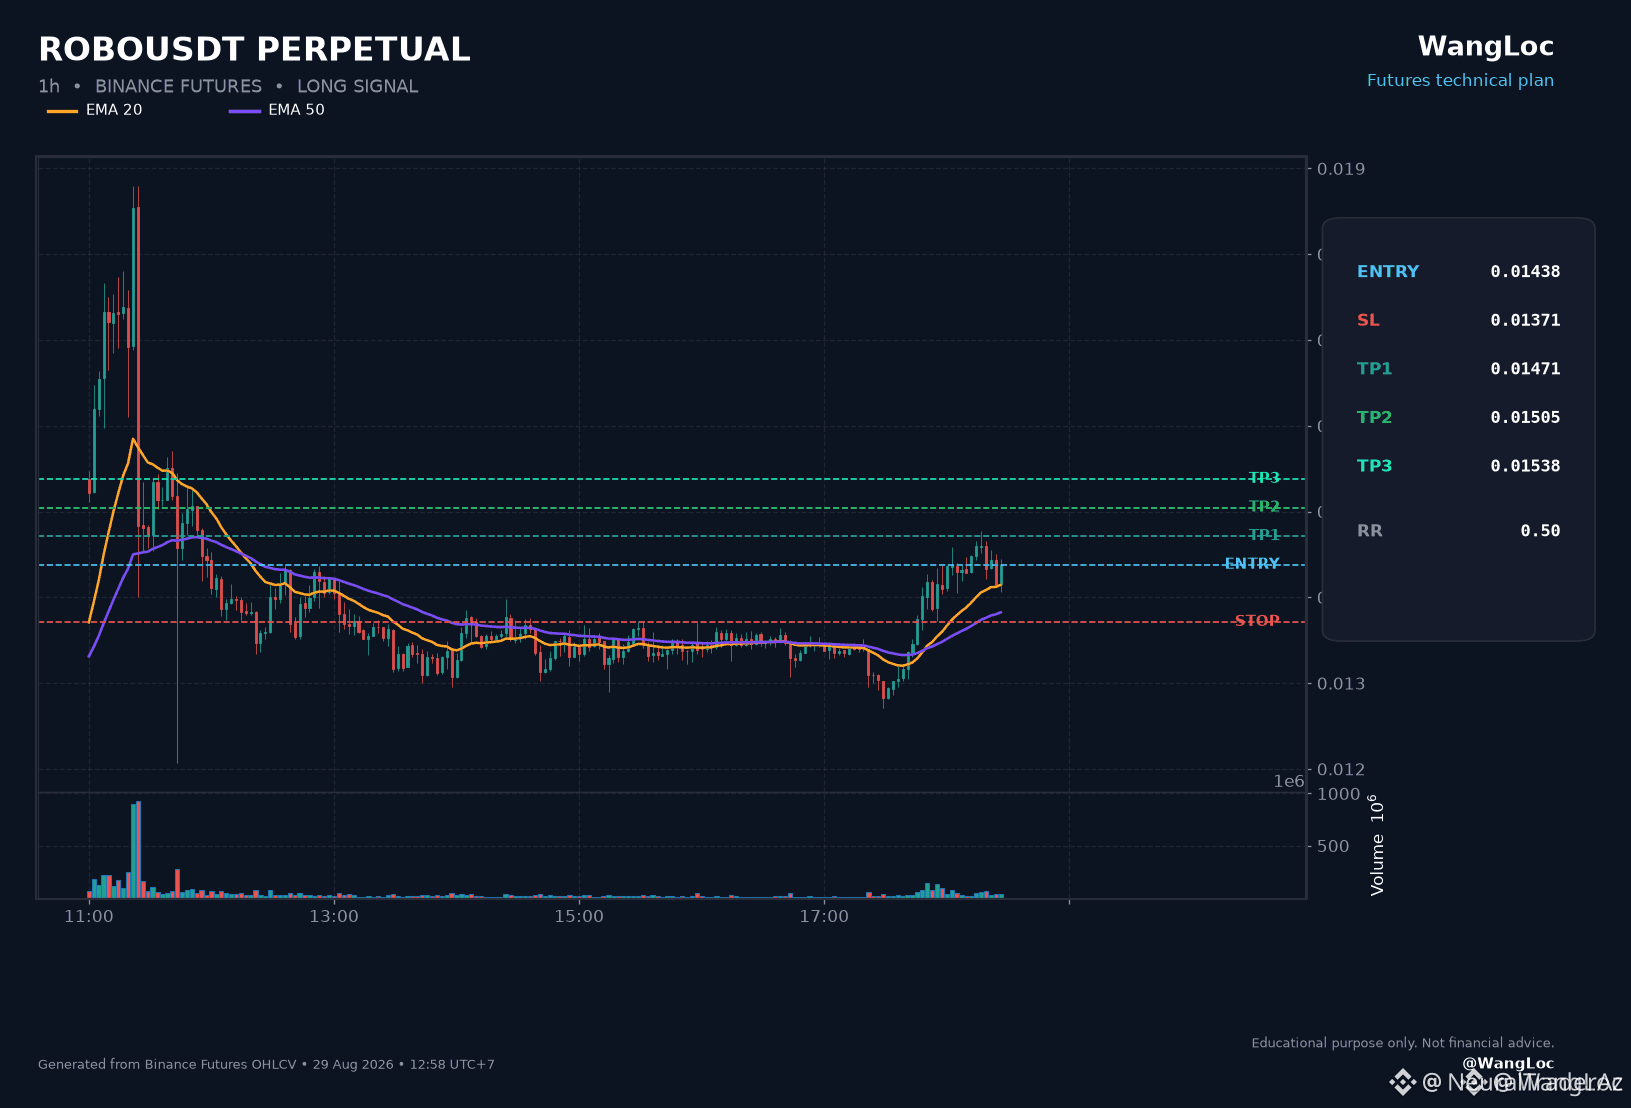Select the orange EMA 20 legend line

[x=62, y=111]
